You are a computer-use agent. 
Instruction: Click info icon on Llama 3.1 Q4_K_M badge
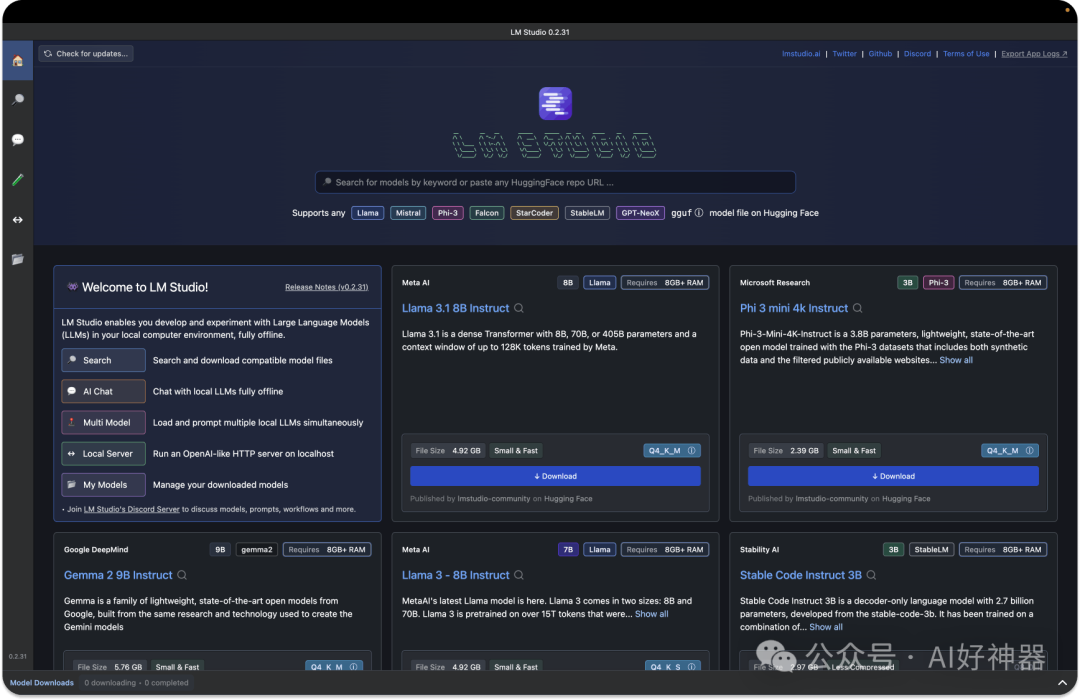692,451
